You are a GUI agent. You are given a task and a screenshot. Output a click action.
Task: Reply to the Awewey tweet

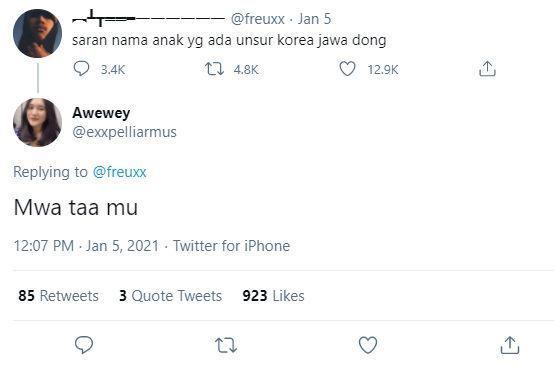pyautogui.click(x=84, y=345)
